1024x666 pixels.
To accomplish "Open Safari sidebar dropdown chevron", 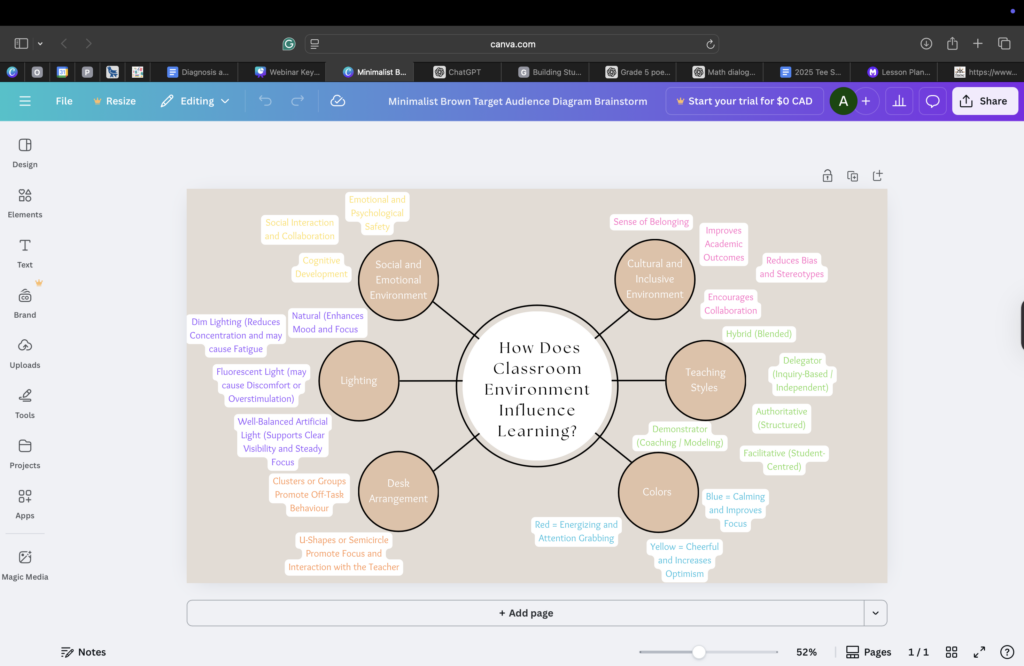I will [40, 44].
